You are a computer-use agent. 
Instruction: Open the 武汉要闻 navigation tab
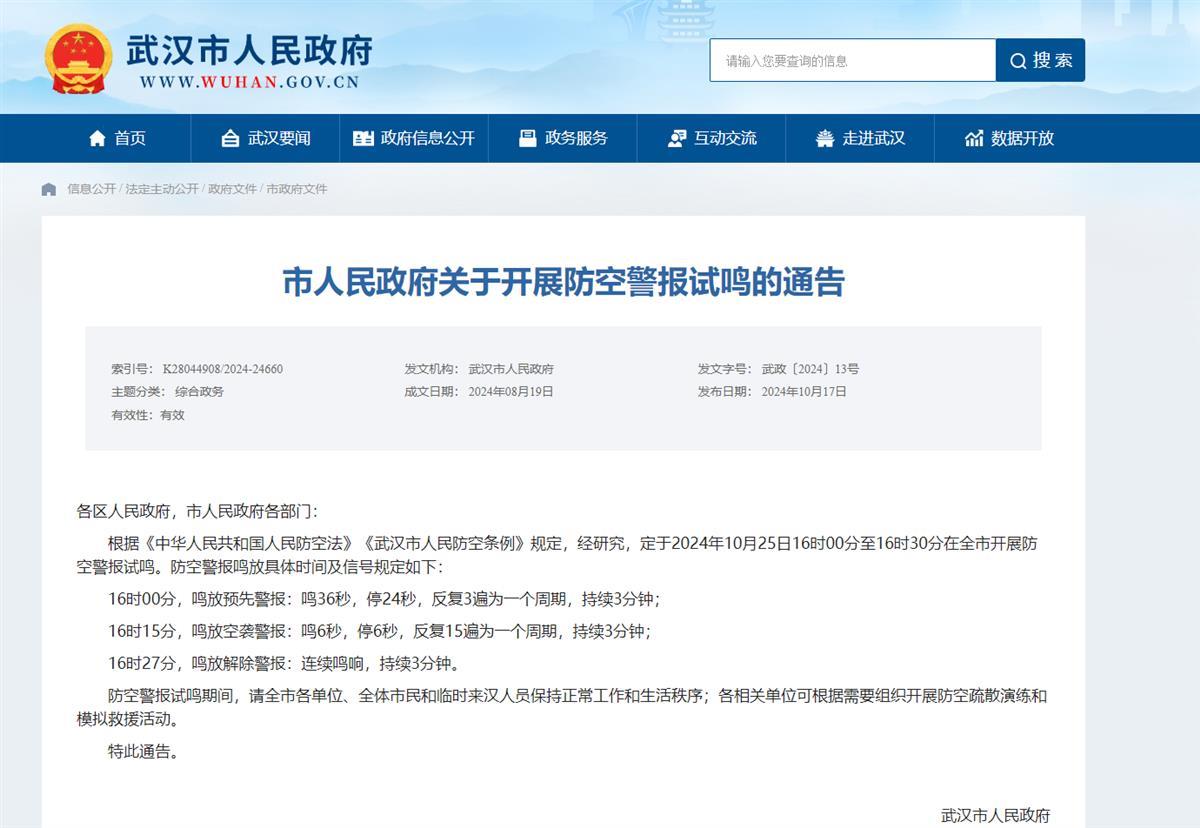pyautogui.click(x=279, y=139)
